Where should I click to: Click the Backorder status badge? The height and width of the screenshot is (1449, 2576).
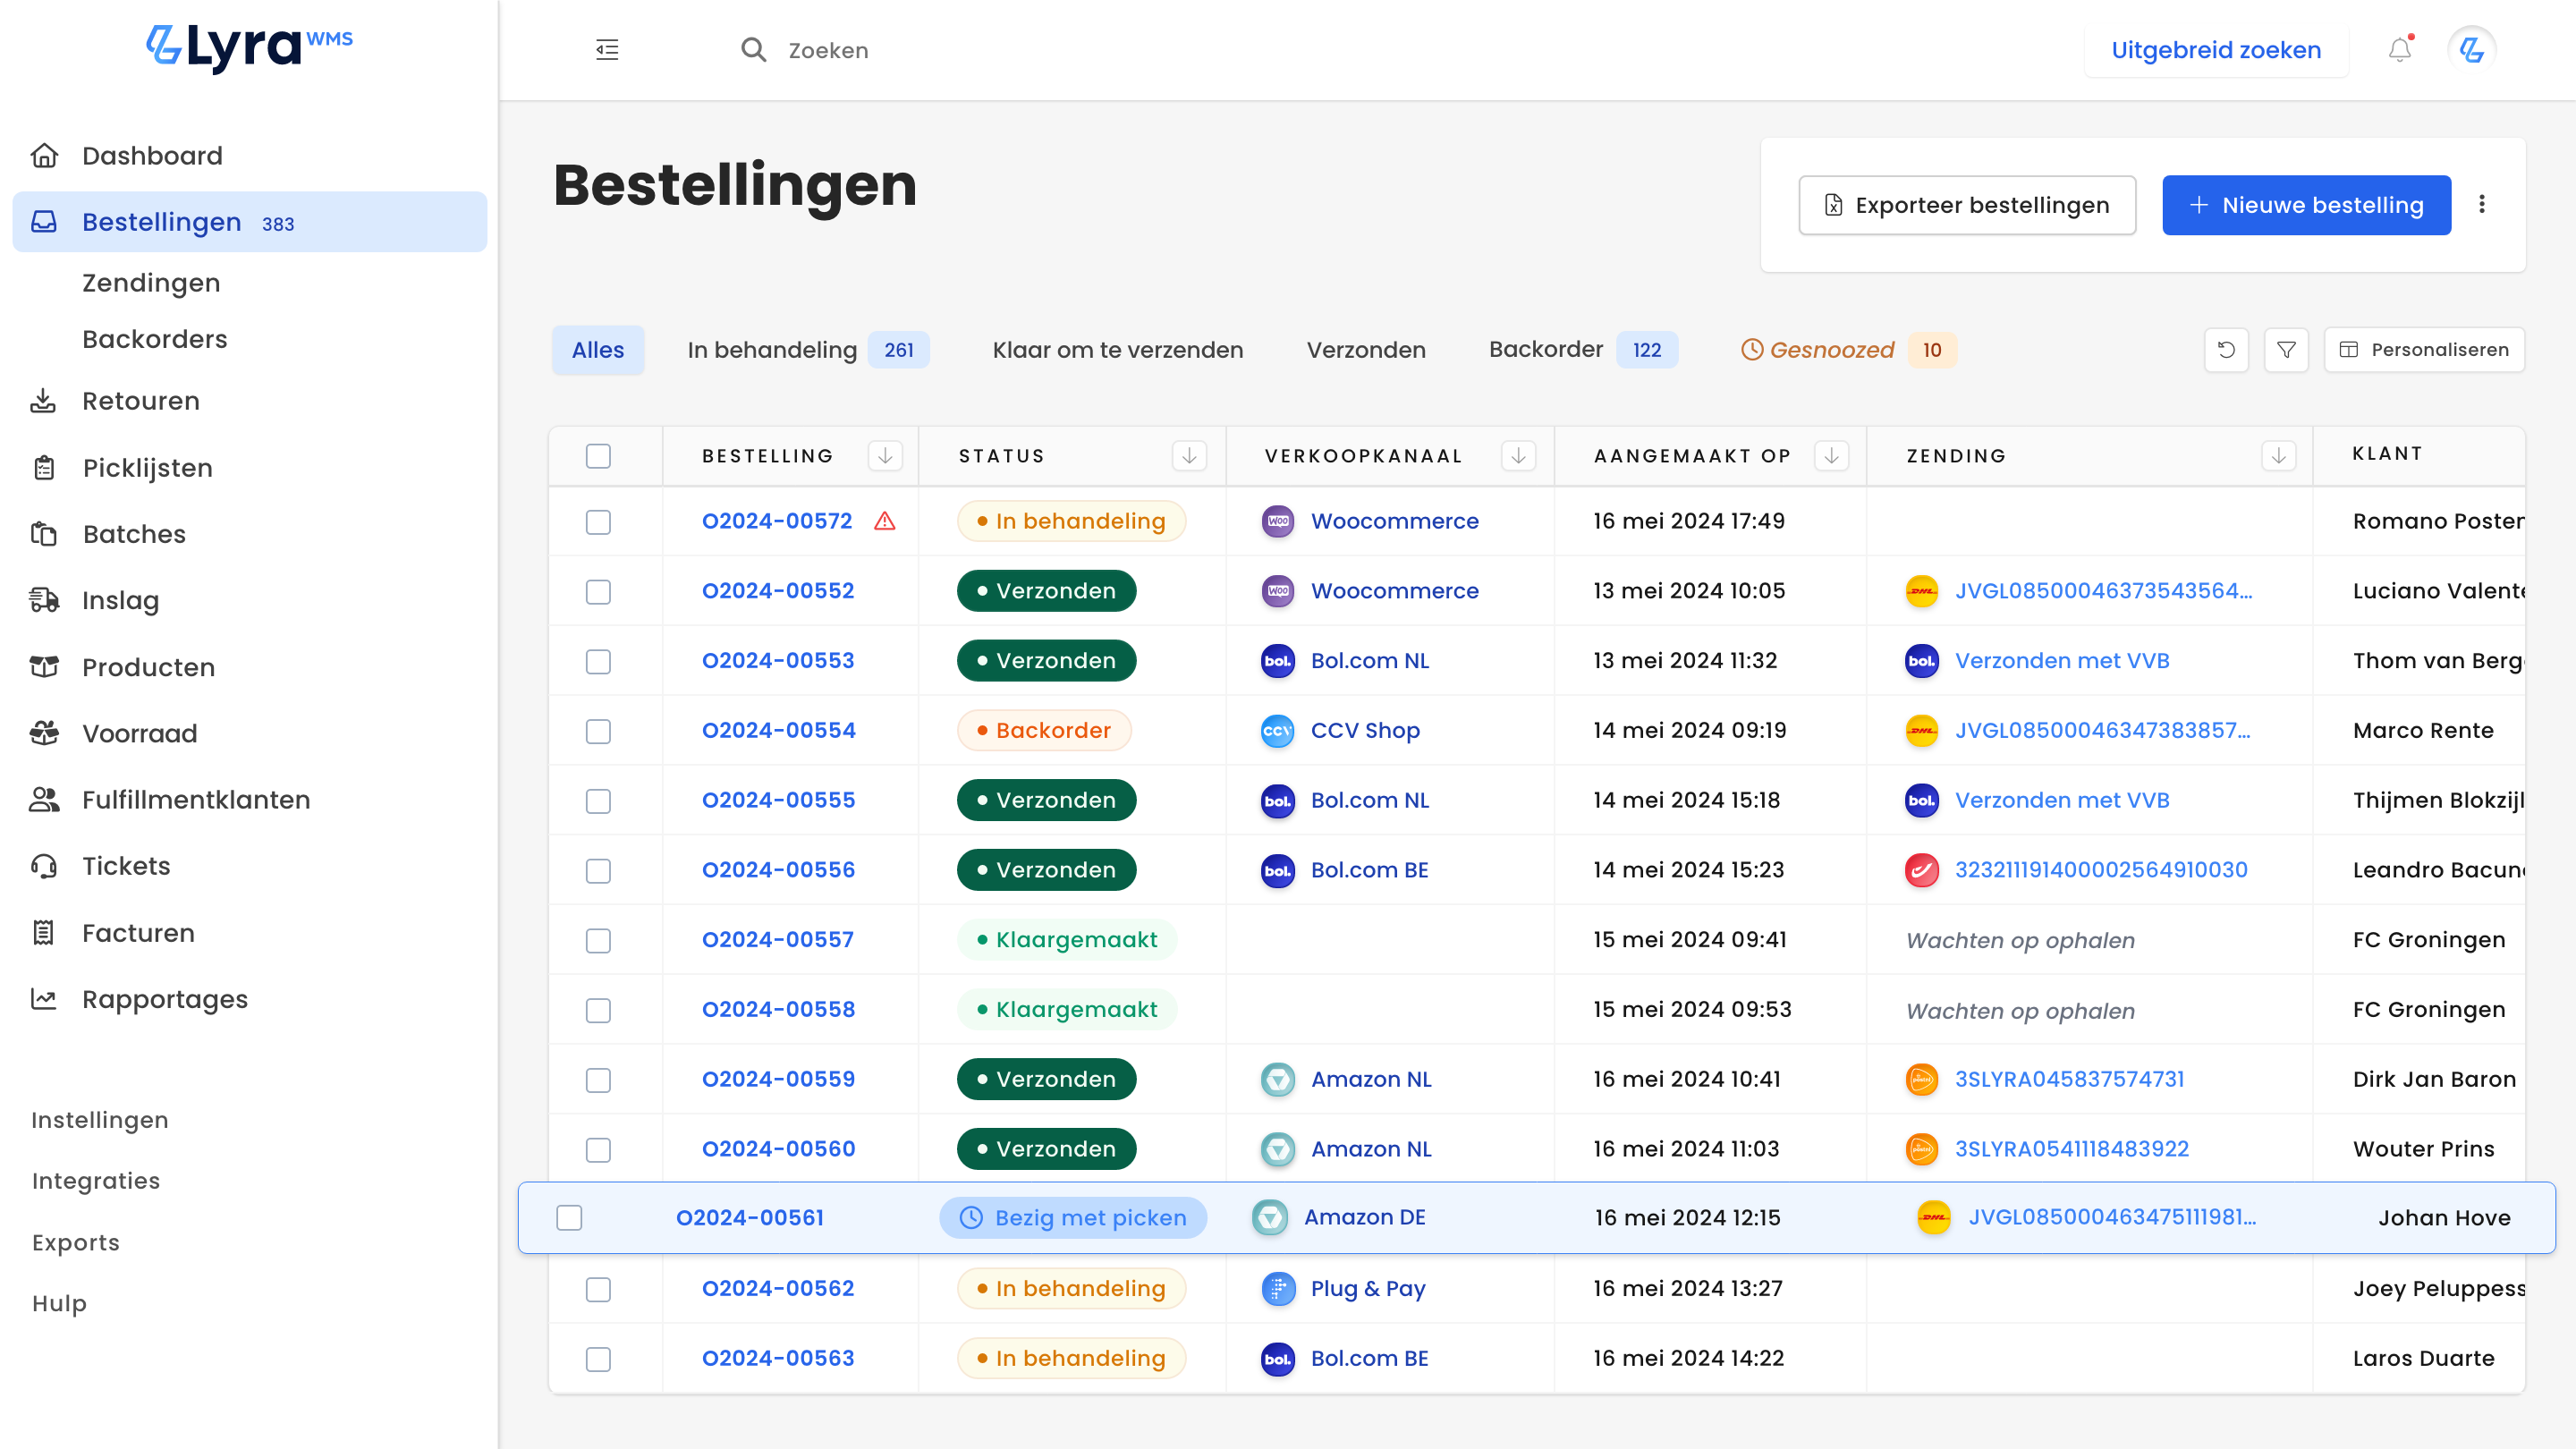pos(1043,731)
